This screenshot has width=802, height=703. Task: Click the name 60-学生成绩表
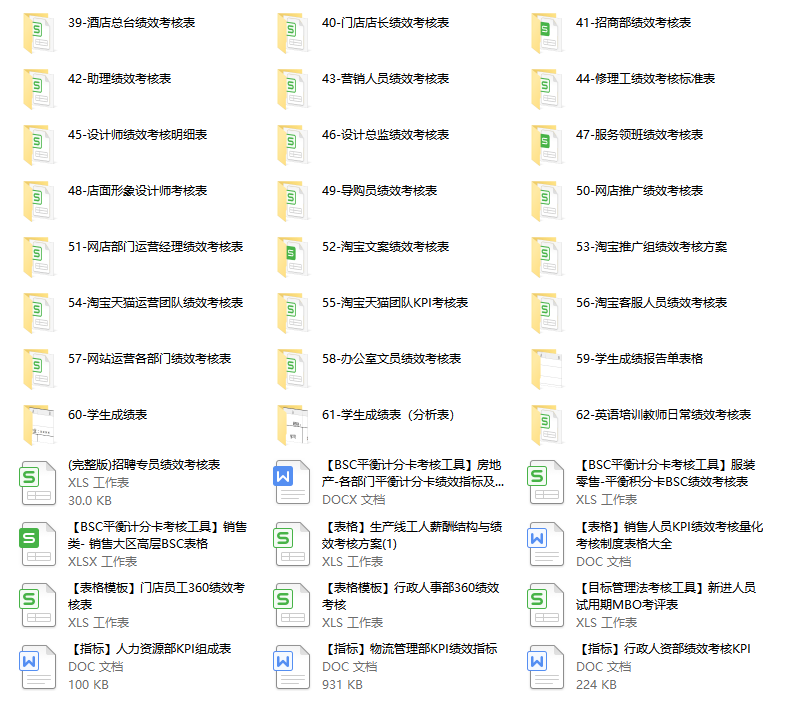click(x=107, y=415)
